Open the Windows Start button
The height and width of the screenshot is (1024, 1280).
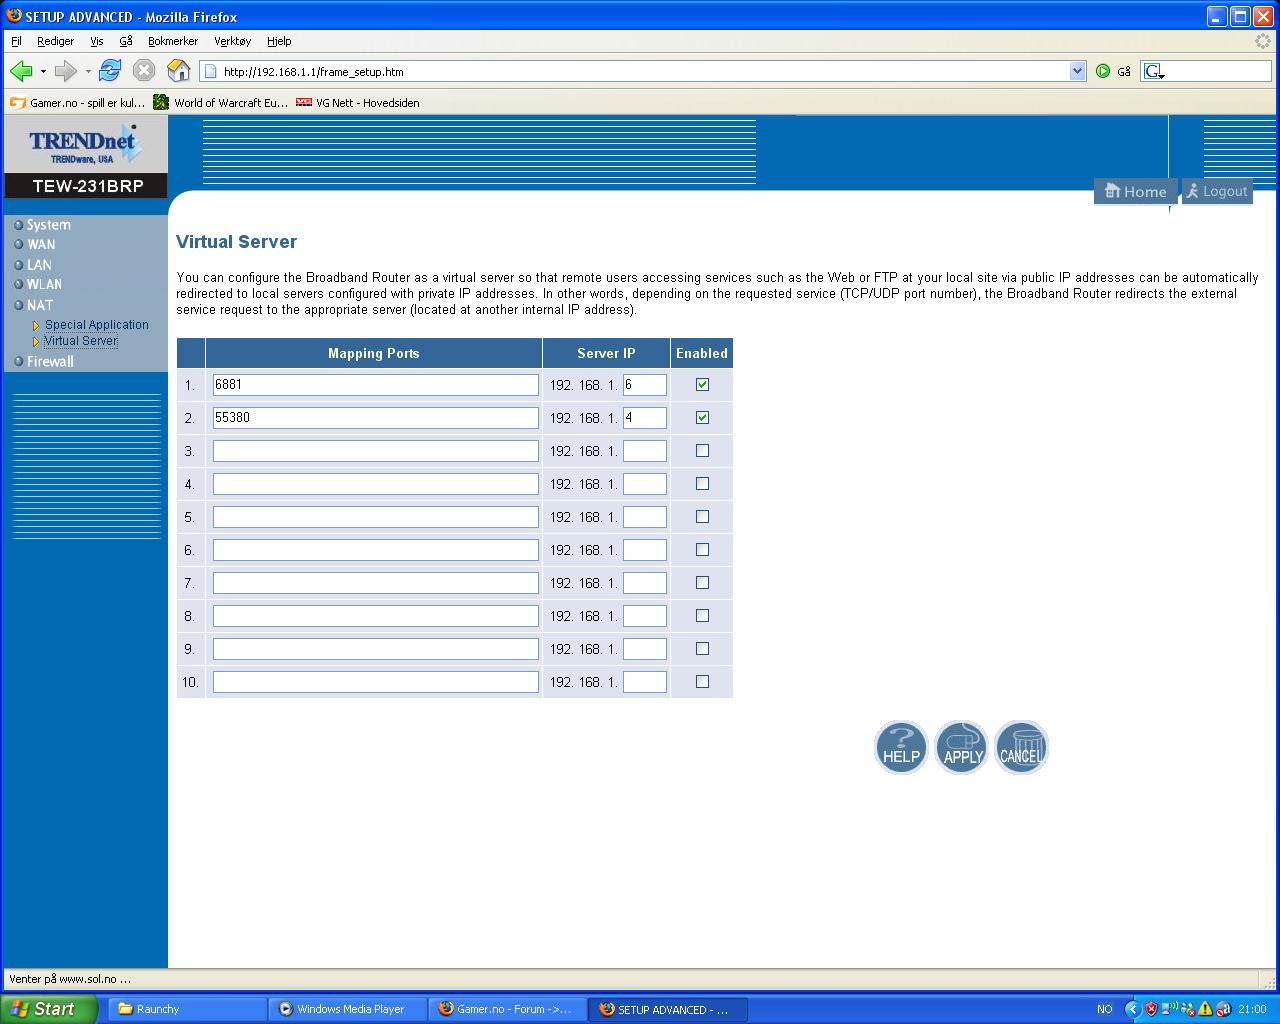pos(48,1009)
